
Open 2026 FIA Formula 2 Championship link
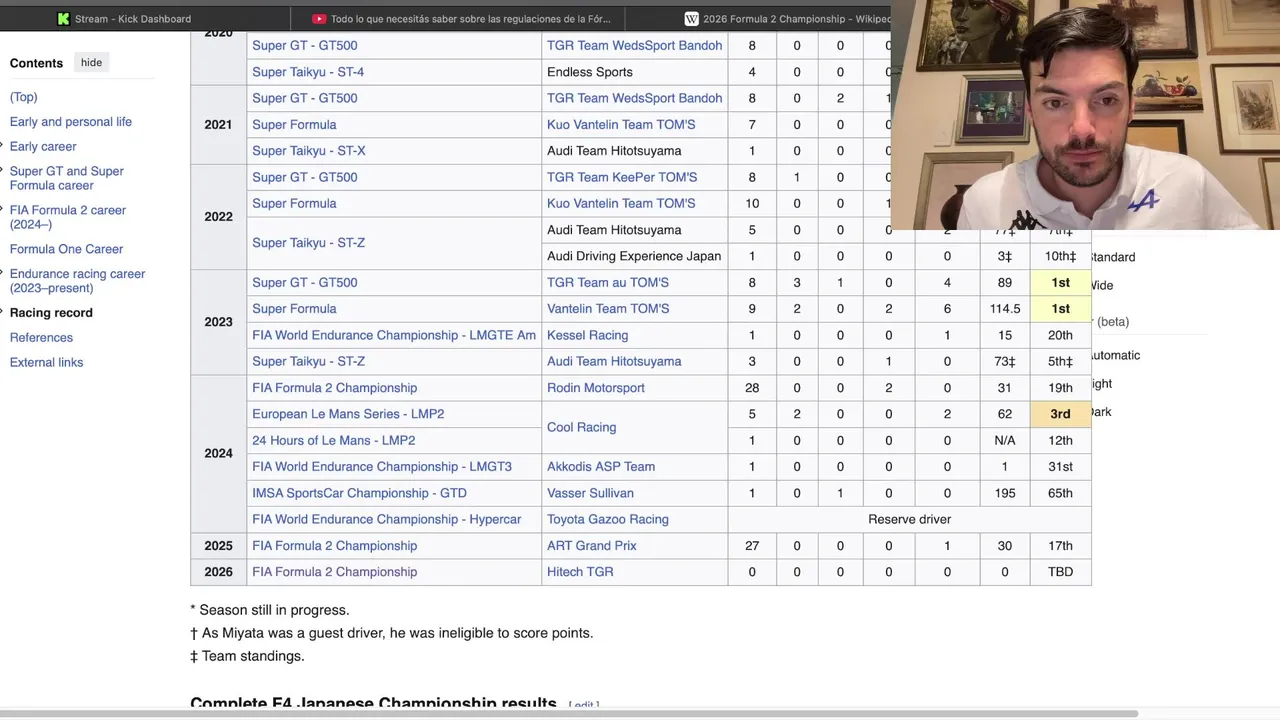335,572
